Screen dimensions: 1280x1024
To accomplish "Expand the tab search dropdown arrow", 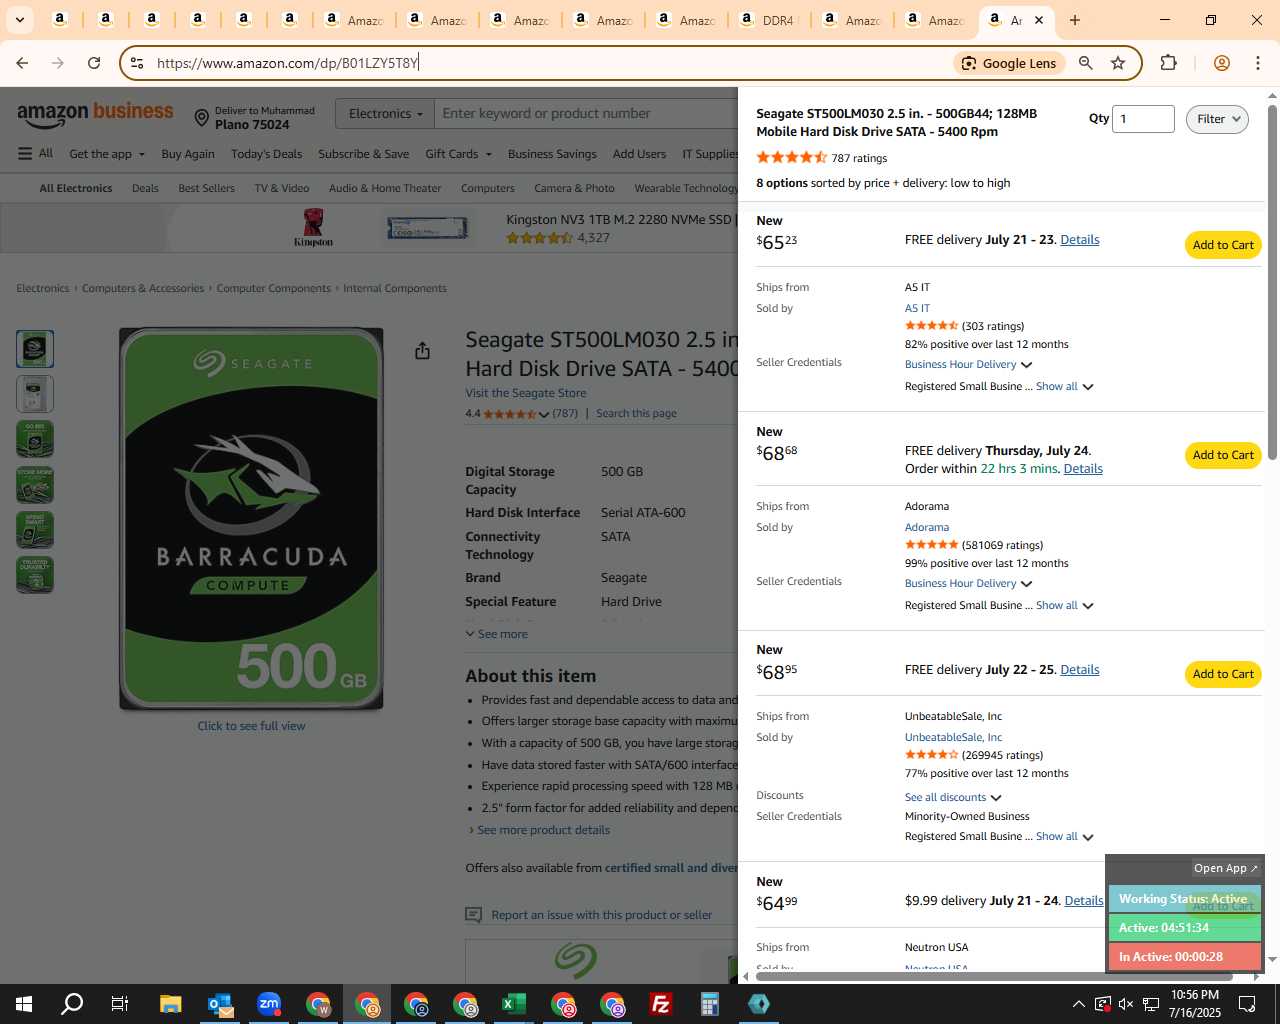I will [x=19, y=20].
